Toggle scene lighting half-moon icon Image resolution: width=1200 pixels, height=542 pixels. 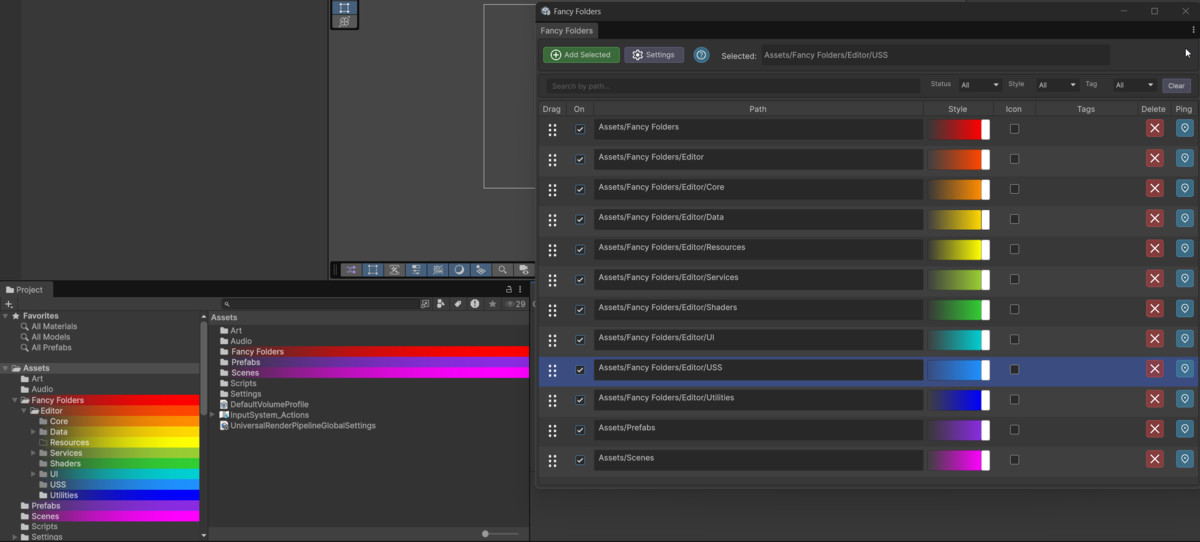(459, 270)
